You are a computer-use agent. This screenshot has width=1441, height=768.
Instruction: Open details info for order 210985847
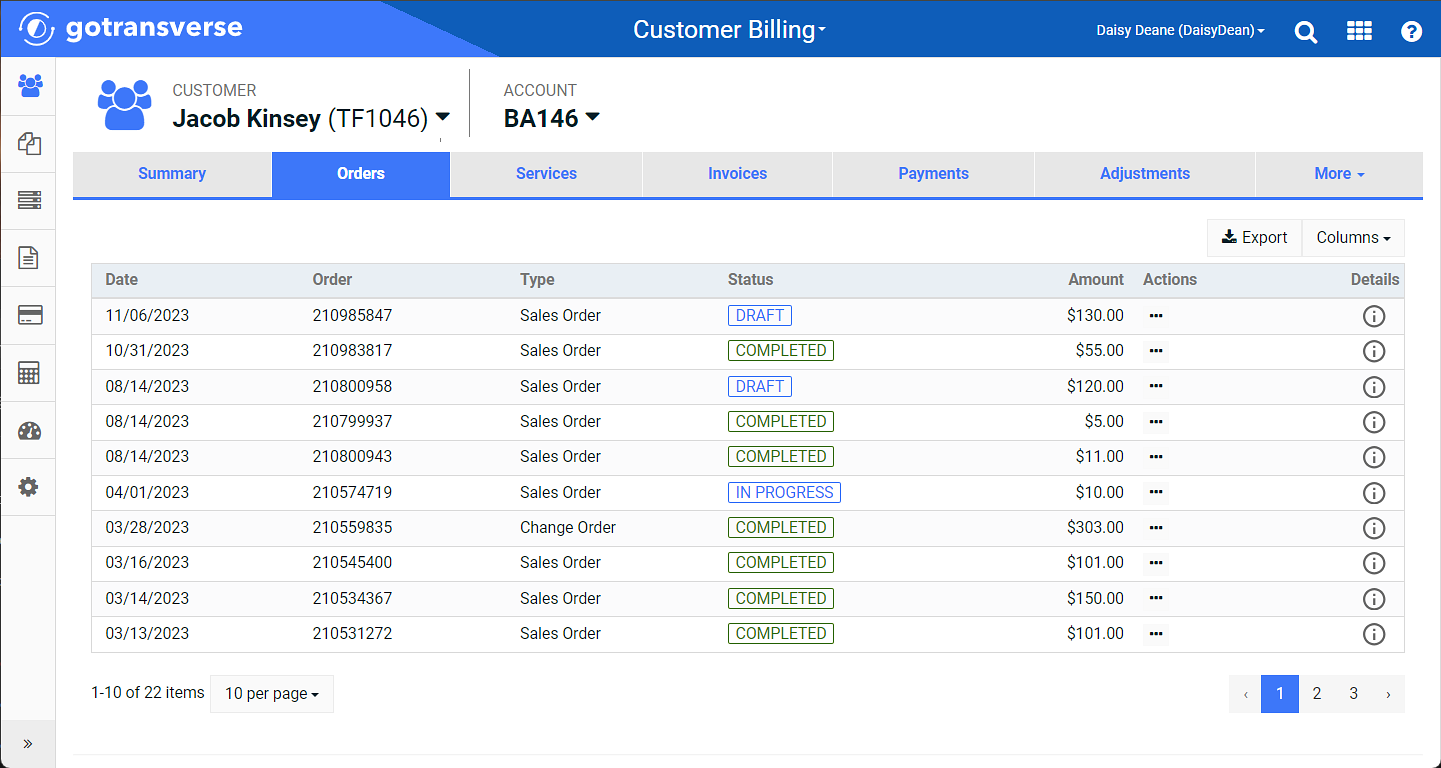(1374, 316)
